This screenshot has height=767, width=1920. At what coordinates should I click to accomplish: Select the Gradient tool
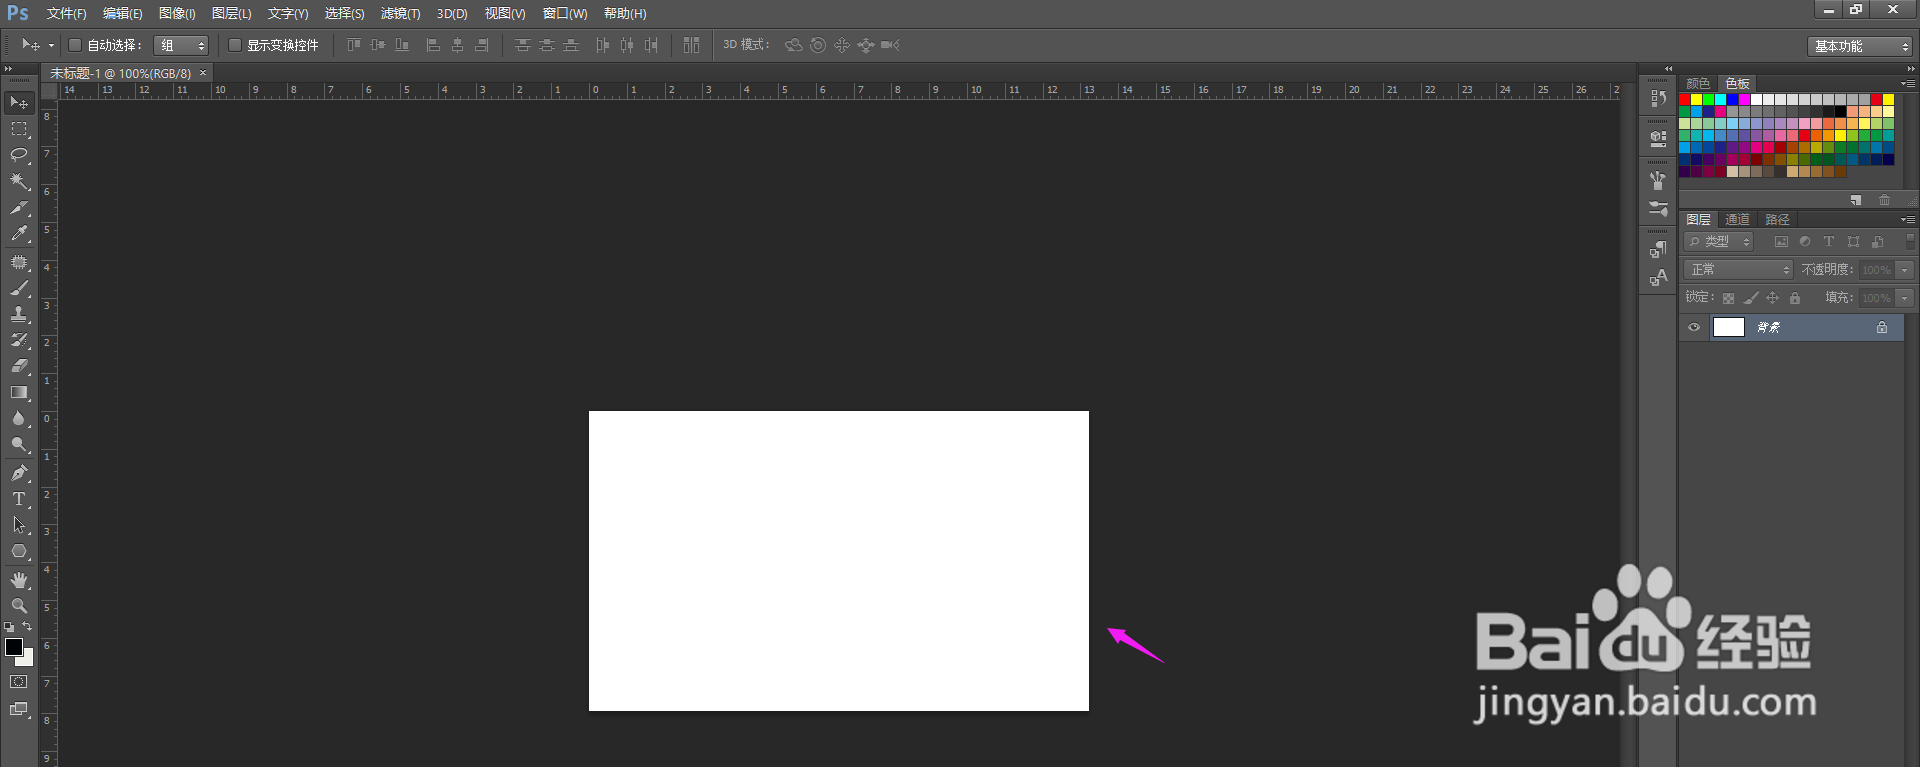[19, 392]
